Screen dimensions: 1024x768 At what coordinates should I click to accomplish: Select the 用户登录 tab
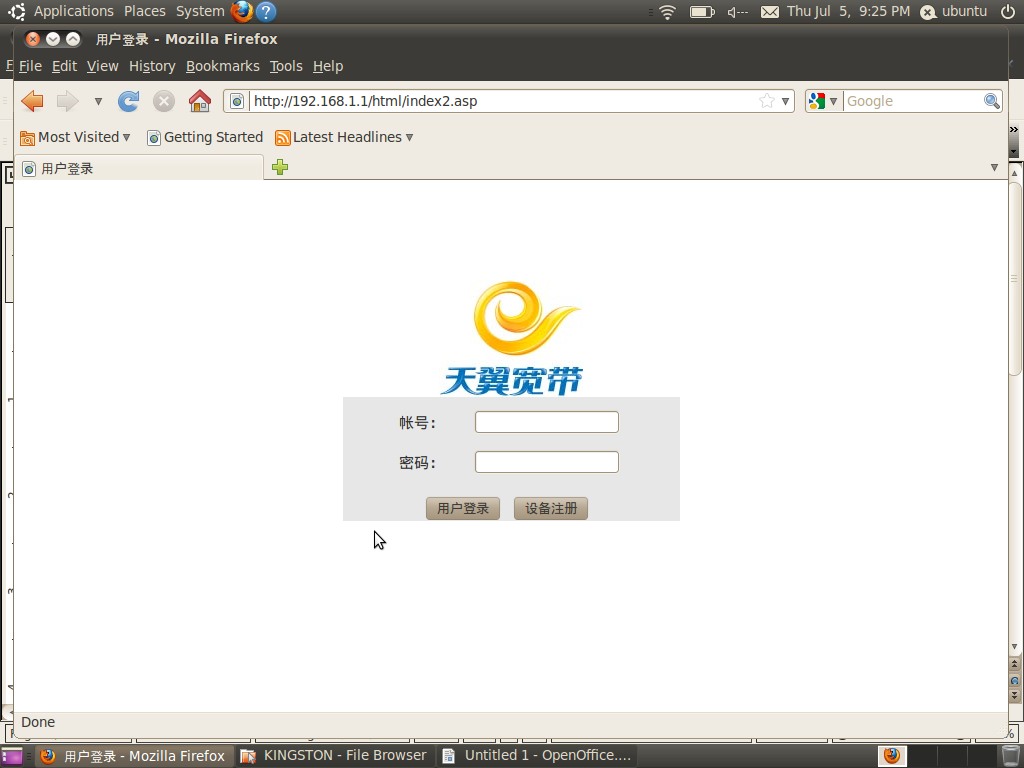coord(138,168)
